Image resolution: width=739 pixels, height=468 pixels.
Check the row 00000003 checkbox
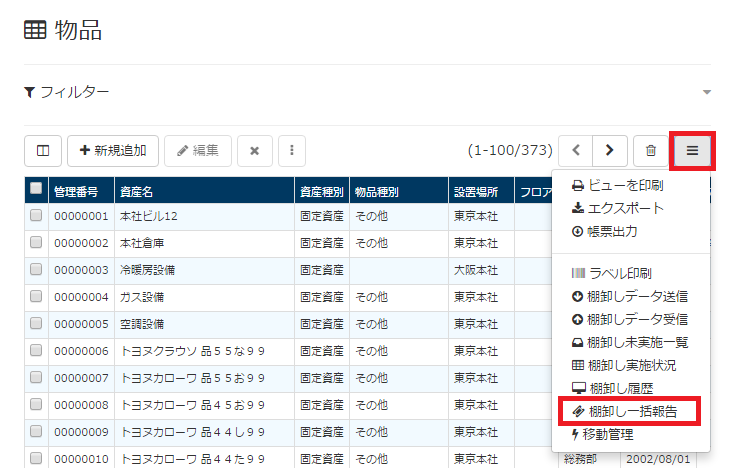(x=36, y=269)
